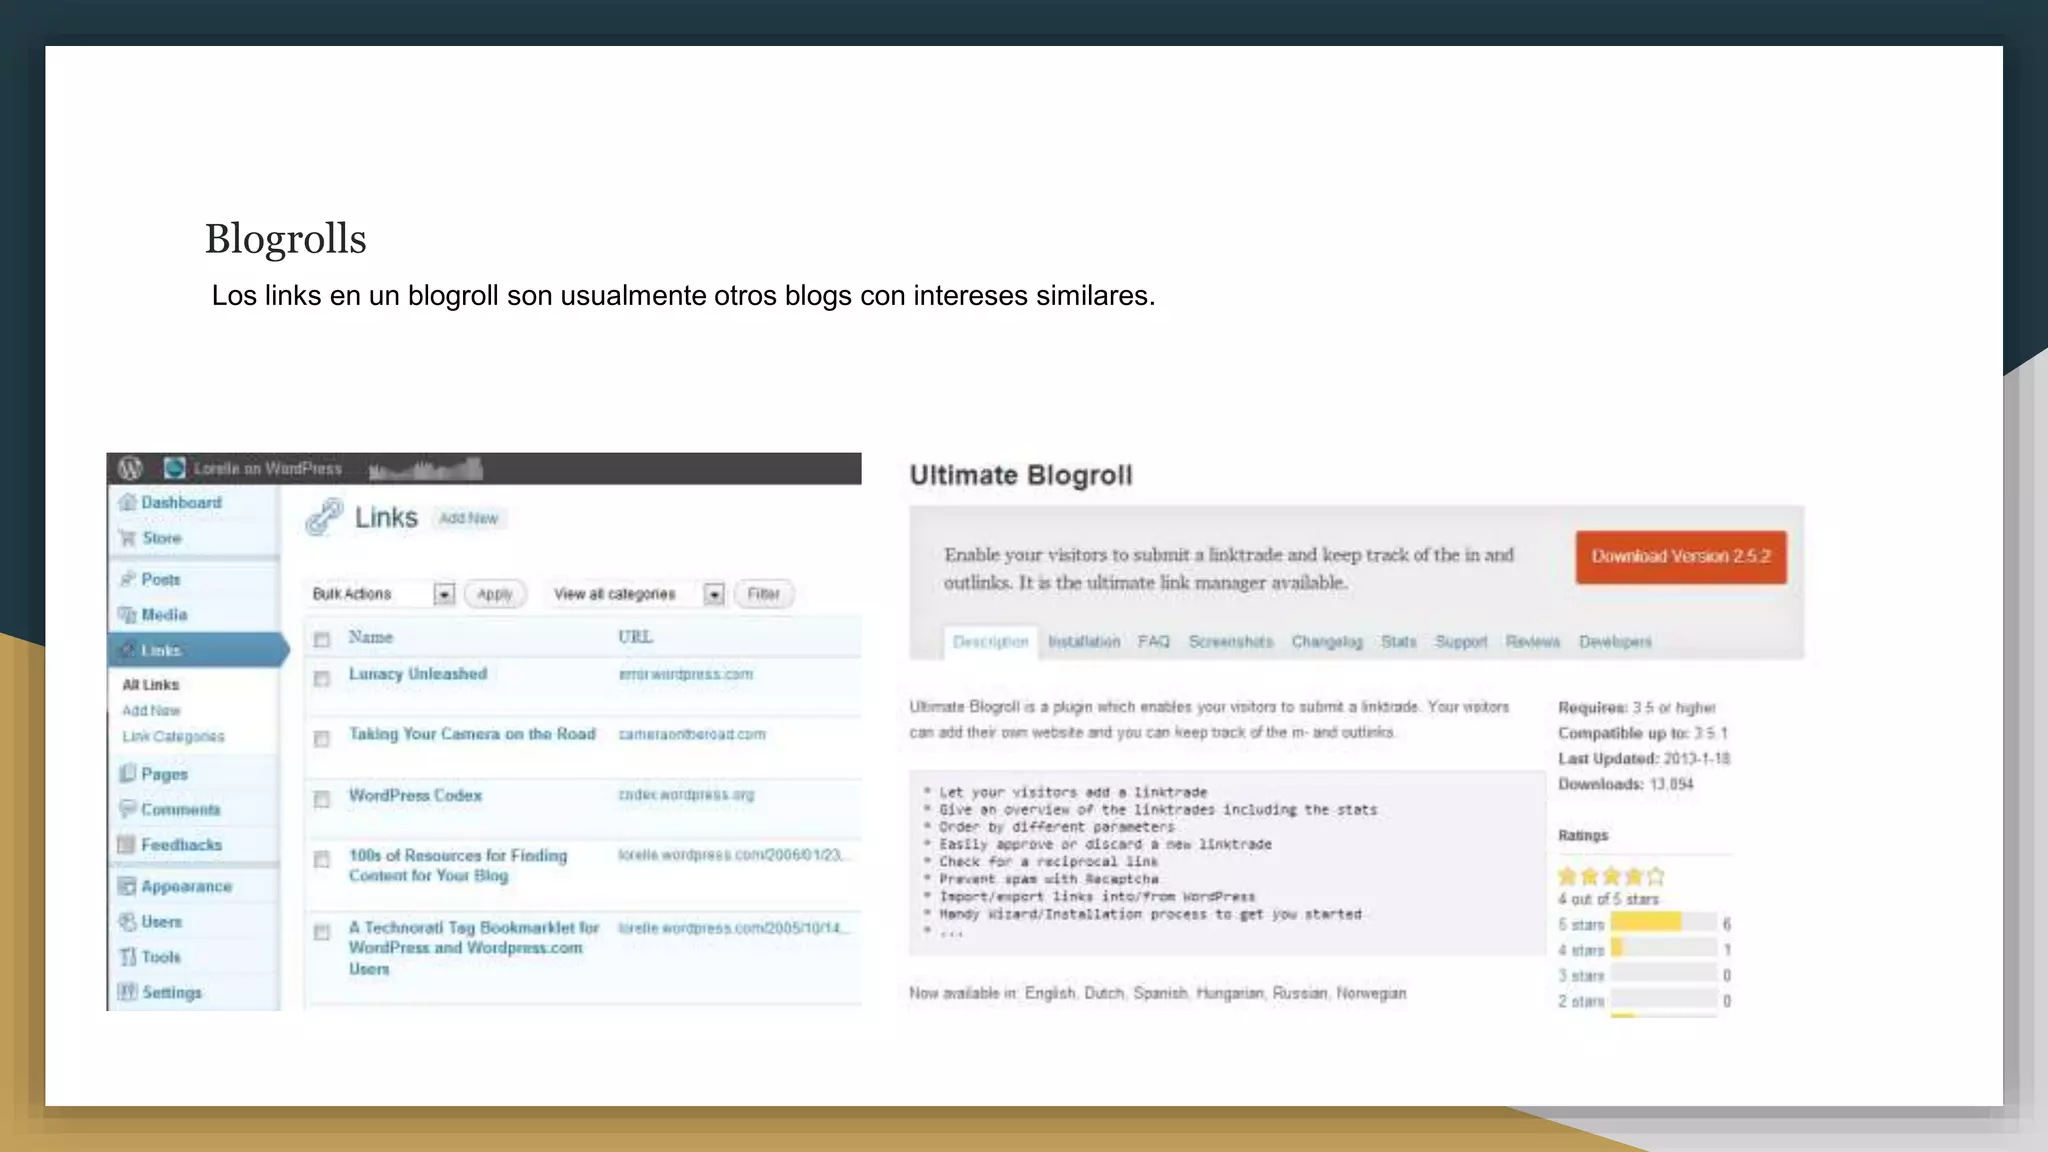2048x1152 pixels.
Task: Switch to the Screenshots tab
Action: (x=1231, y=641)
